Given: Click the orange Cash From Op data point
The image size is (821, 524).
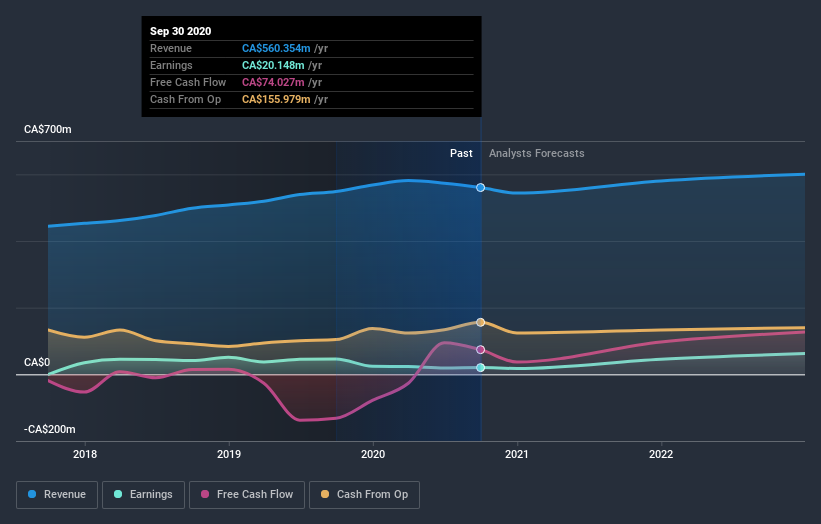Looking at the screenshot, I should [x=480, y=322].
